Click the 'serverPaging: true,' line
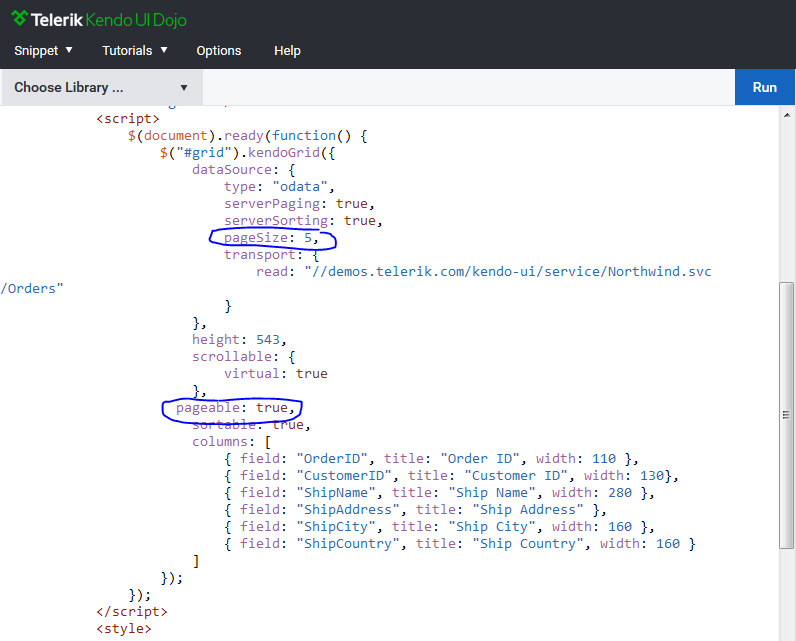796x641 pixels. click(300, 204)
